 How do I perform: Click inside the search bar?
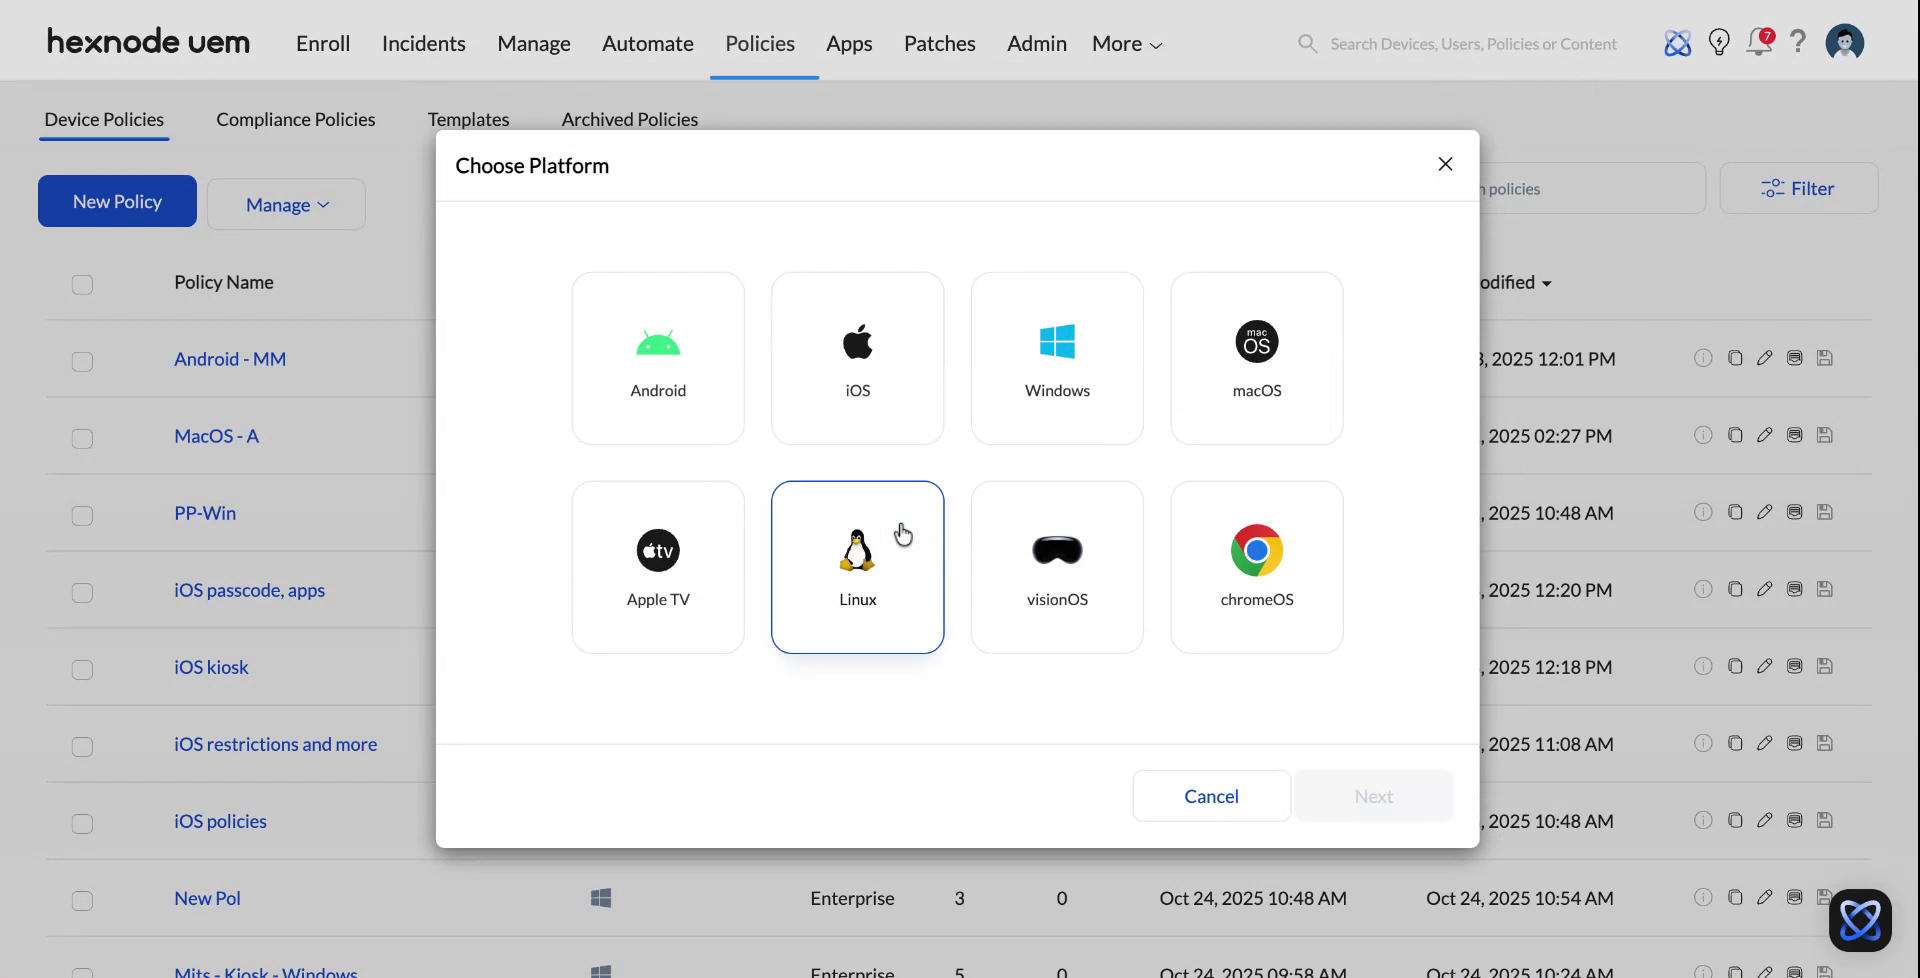point(1470,43)
